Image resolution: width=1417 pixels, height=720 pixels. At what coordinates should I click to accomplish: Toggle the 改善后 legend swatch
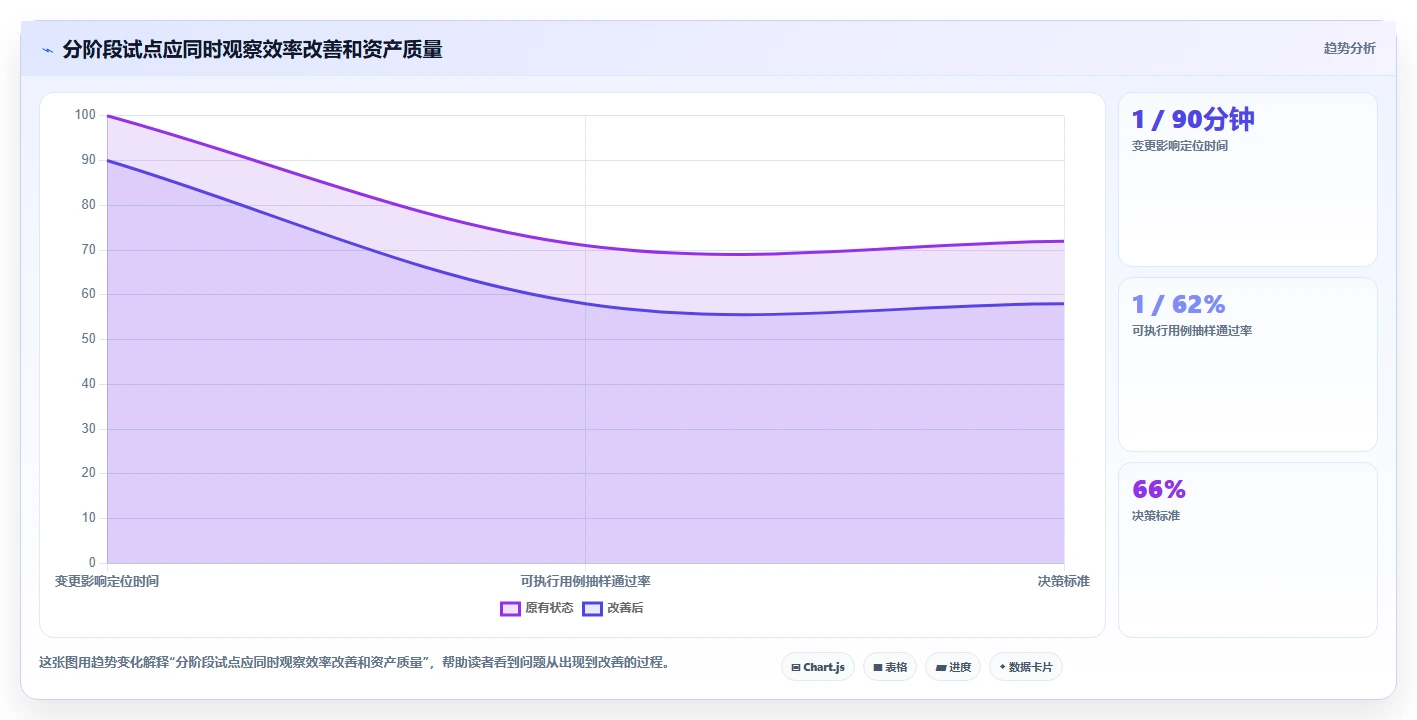[x=592, y=608]
